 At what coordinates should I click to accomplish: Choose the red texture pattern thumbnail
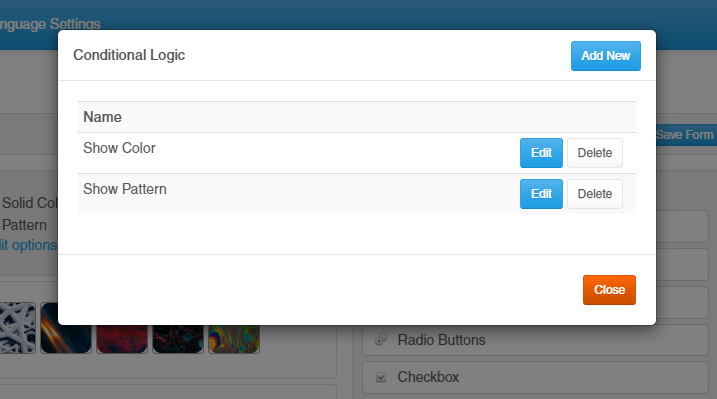[122, 339]
